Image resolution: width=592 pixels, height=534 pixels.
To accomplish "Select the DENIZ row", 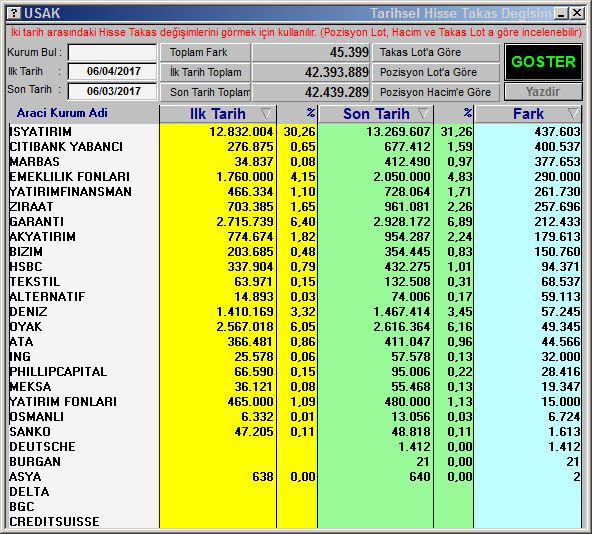I will point(294,312).
